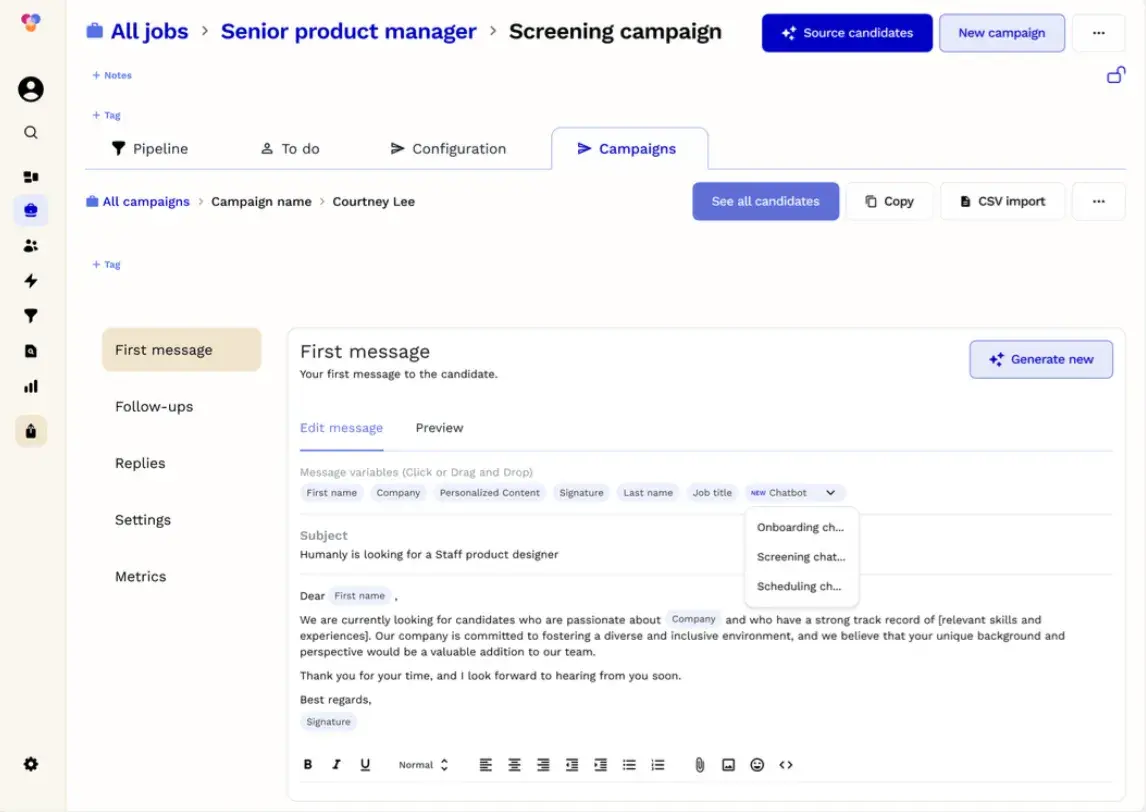This screenshot has height=812, width=1146.
Task: Switch to the Configuration tab
Action: (x=447, y=149)
